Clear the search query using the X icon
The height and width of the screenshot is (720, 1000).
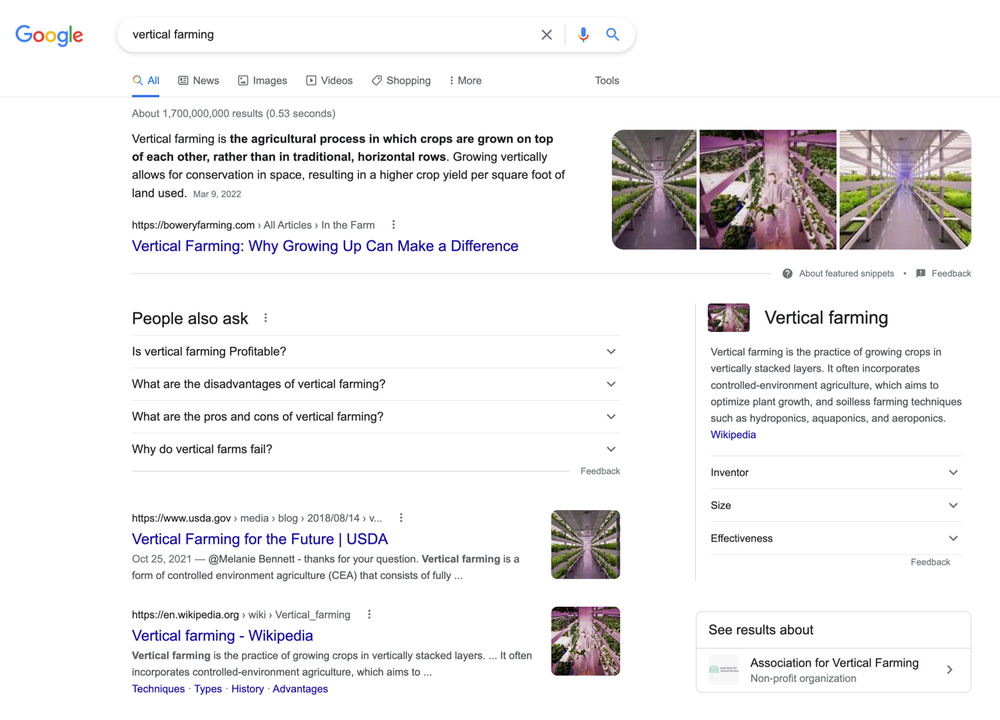[546, 34]
